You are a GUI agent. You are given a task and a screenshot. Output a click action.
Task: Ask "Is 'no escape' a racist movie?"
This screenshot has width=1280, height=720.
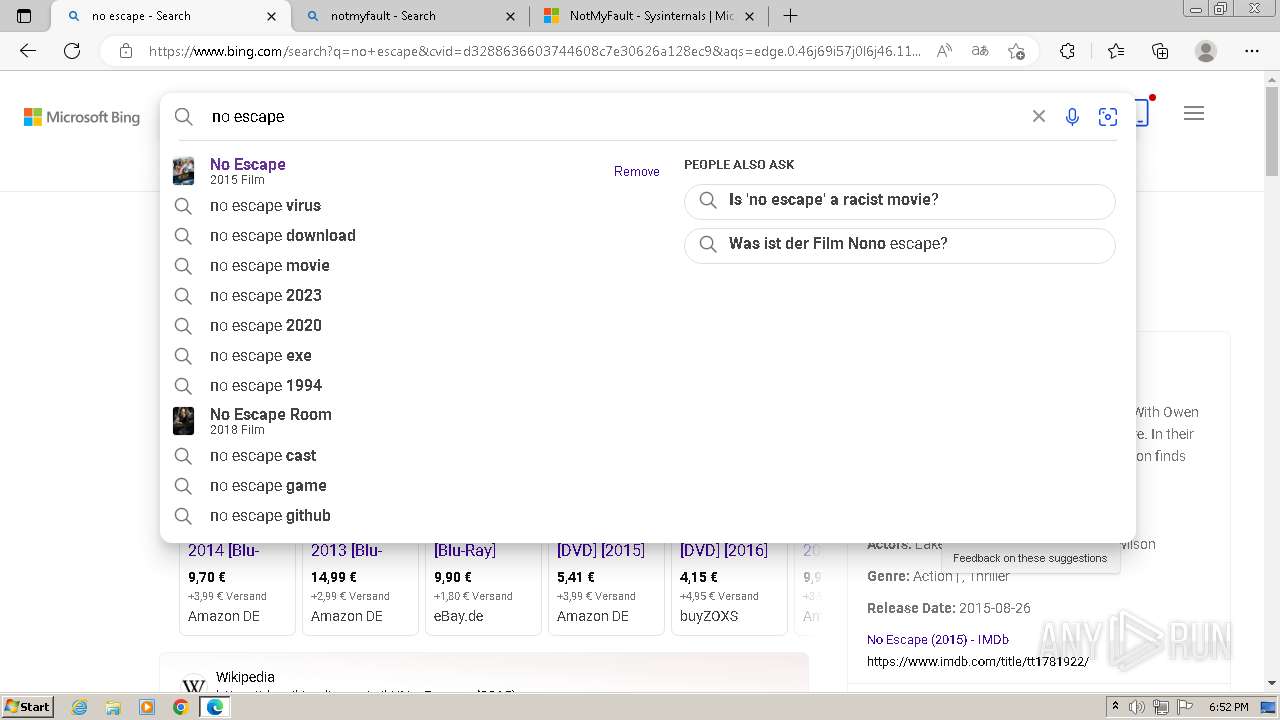900,200
